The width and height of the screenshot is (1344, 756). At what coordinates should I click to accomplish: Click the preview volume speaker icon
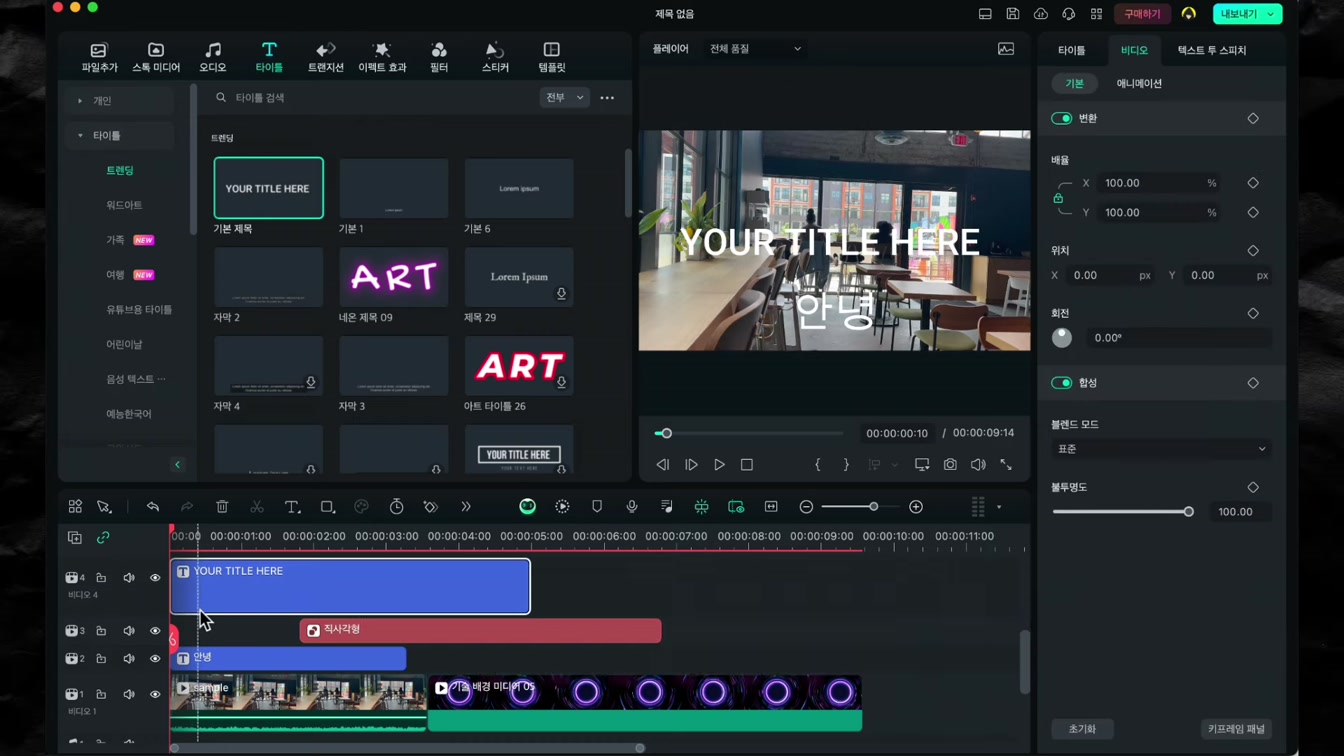pyautogui.click(x=978, y=465)
